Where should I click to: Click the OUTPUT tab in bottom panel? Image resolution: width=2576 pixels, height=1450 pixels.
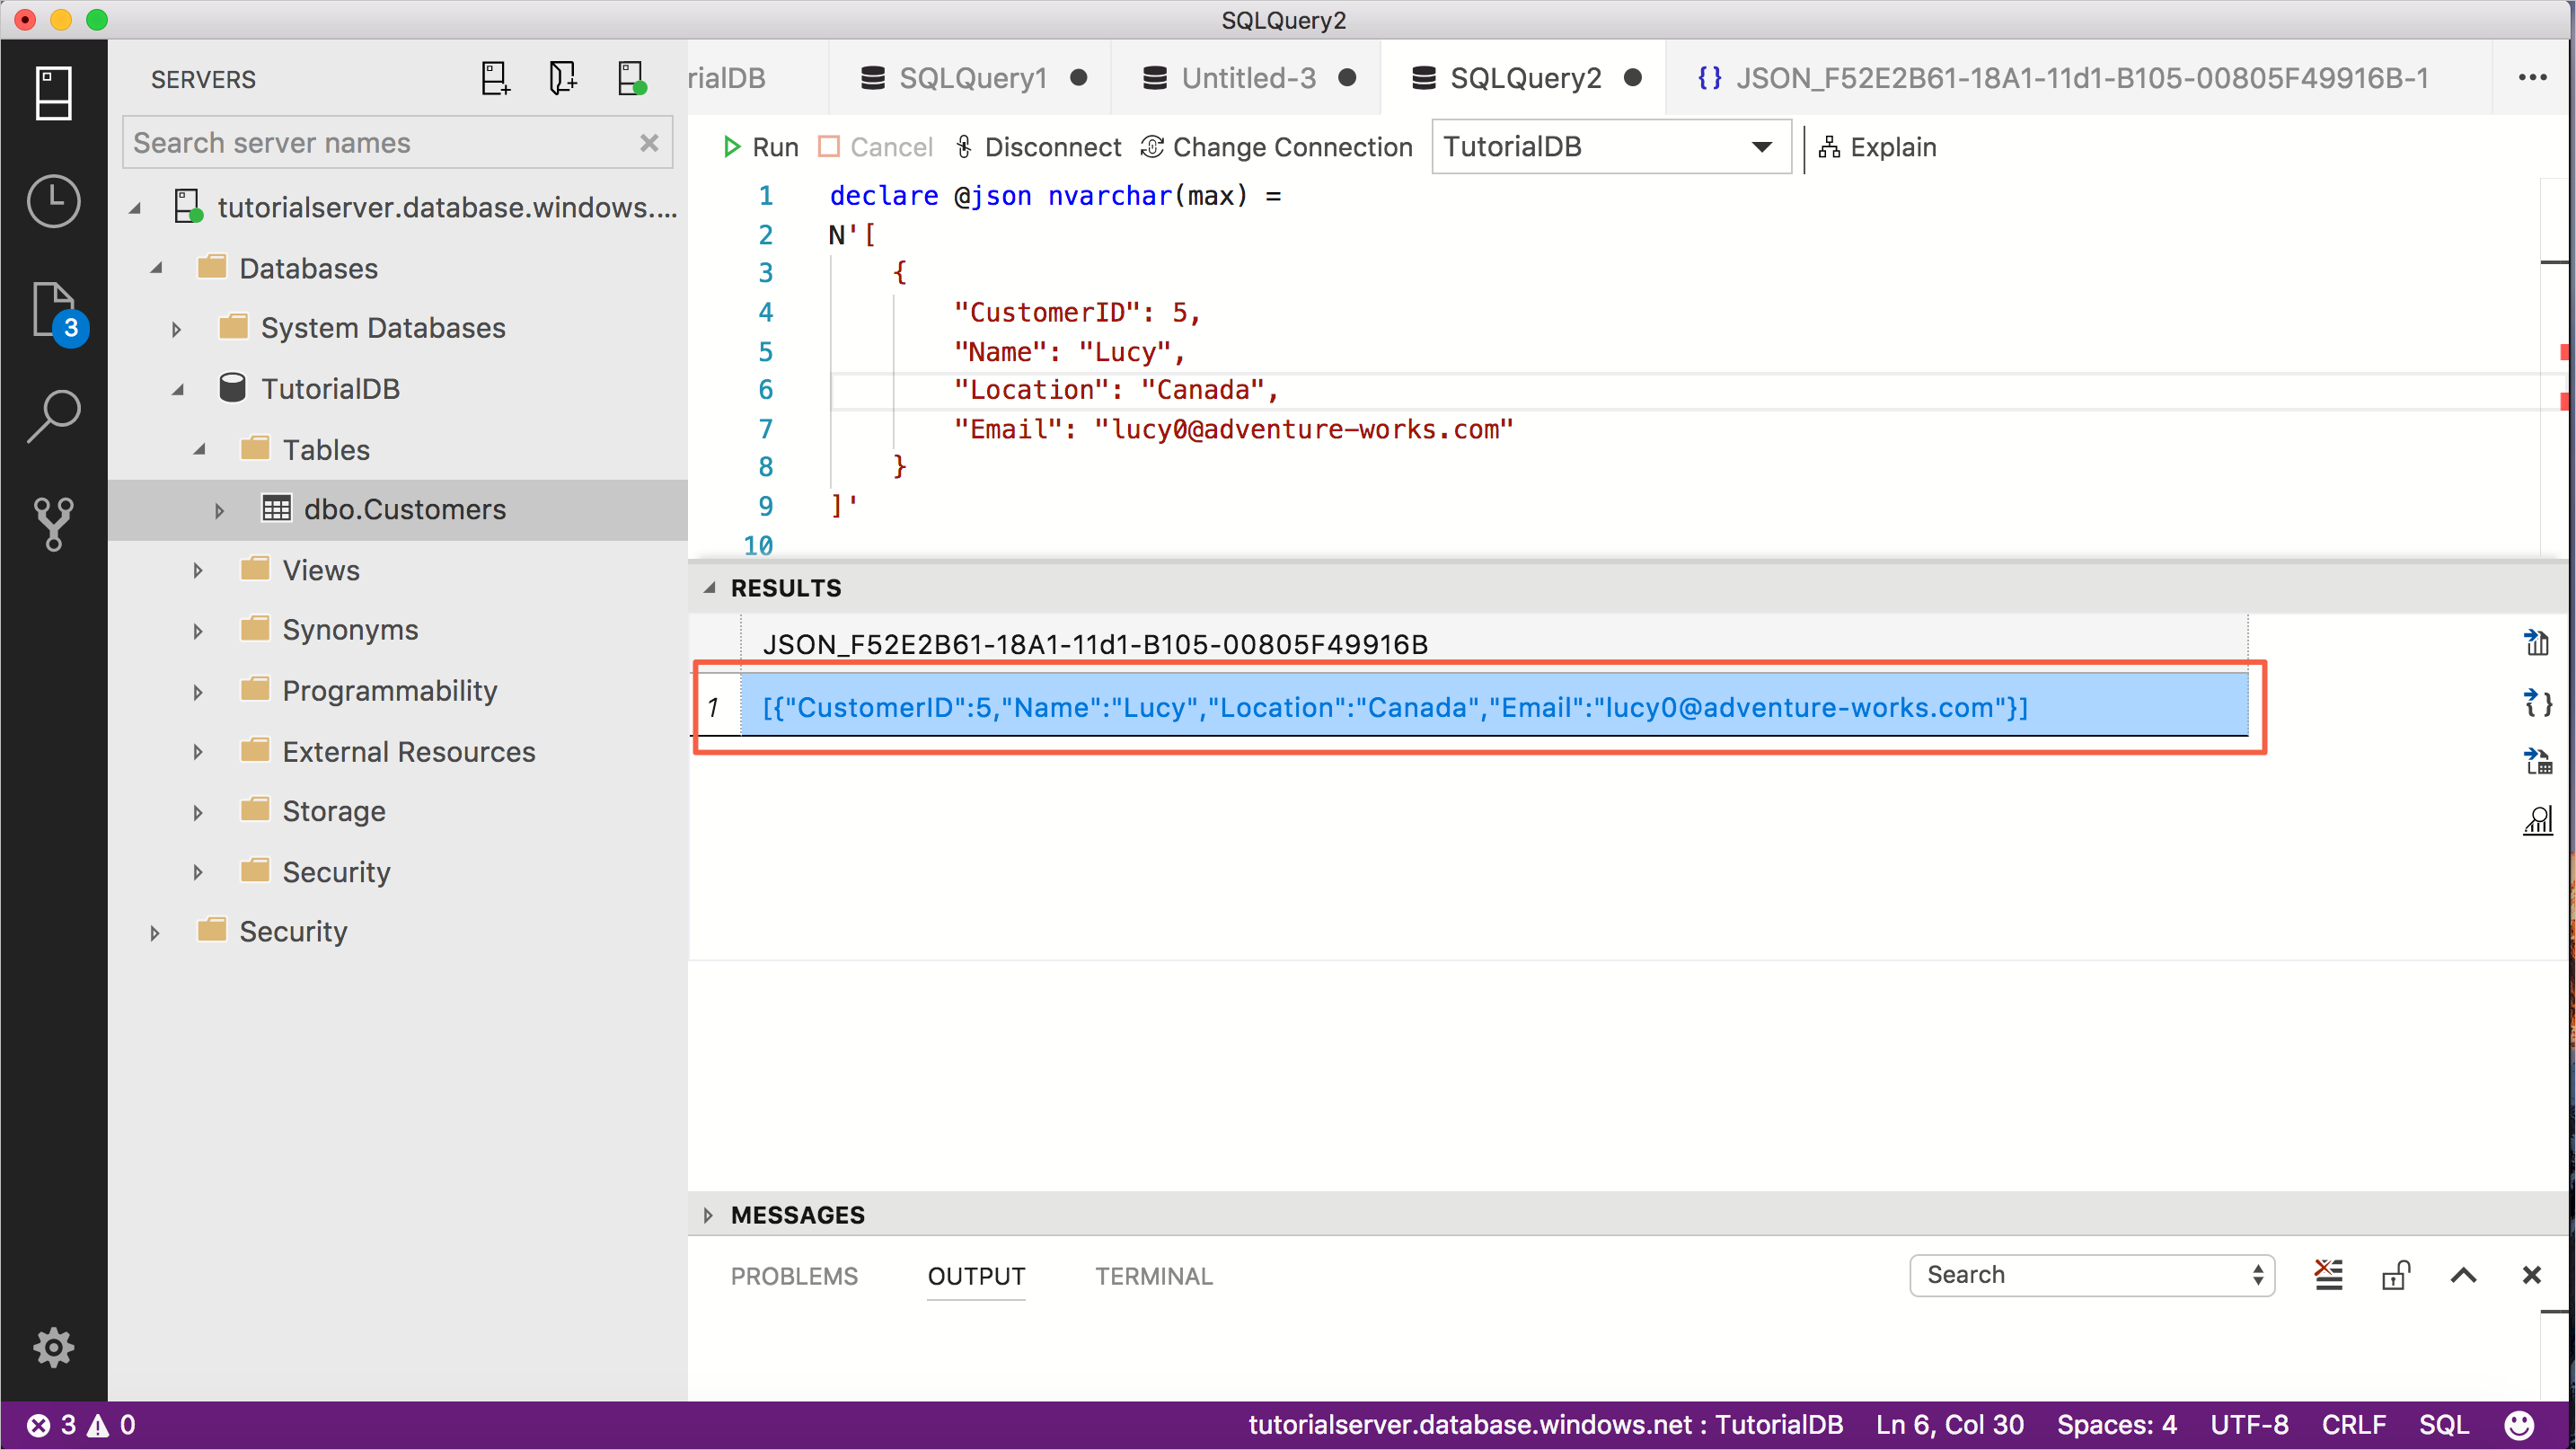(x=976, y=1277)
